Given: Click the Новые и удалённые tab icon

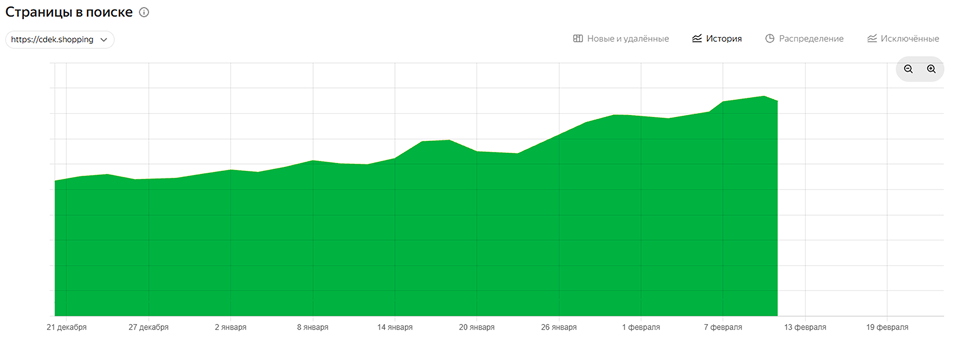Looking at the screenshot, I should pos(577,39).
